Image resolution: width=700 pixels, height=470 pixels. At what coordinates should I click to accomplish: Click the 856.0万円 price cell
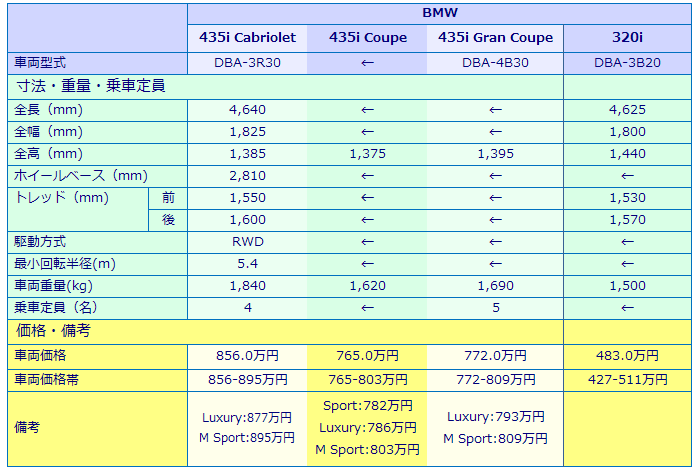(x=247, y=356)
